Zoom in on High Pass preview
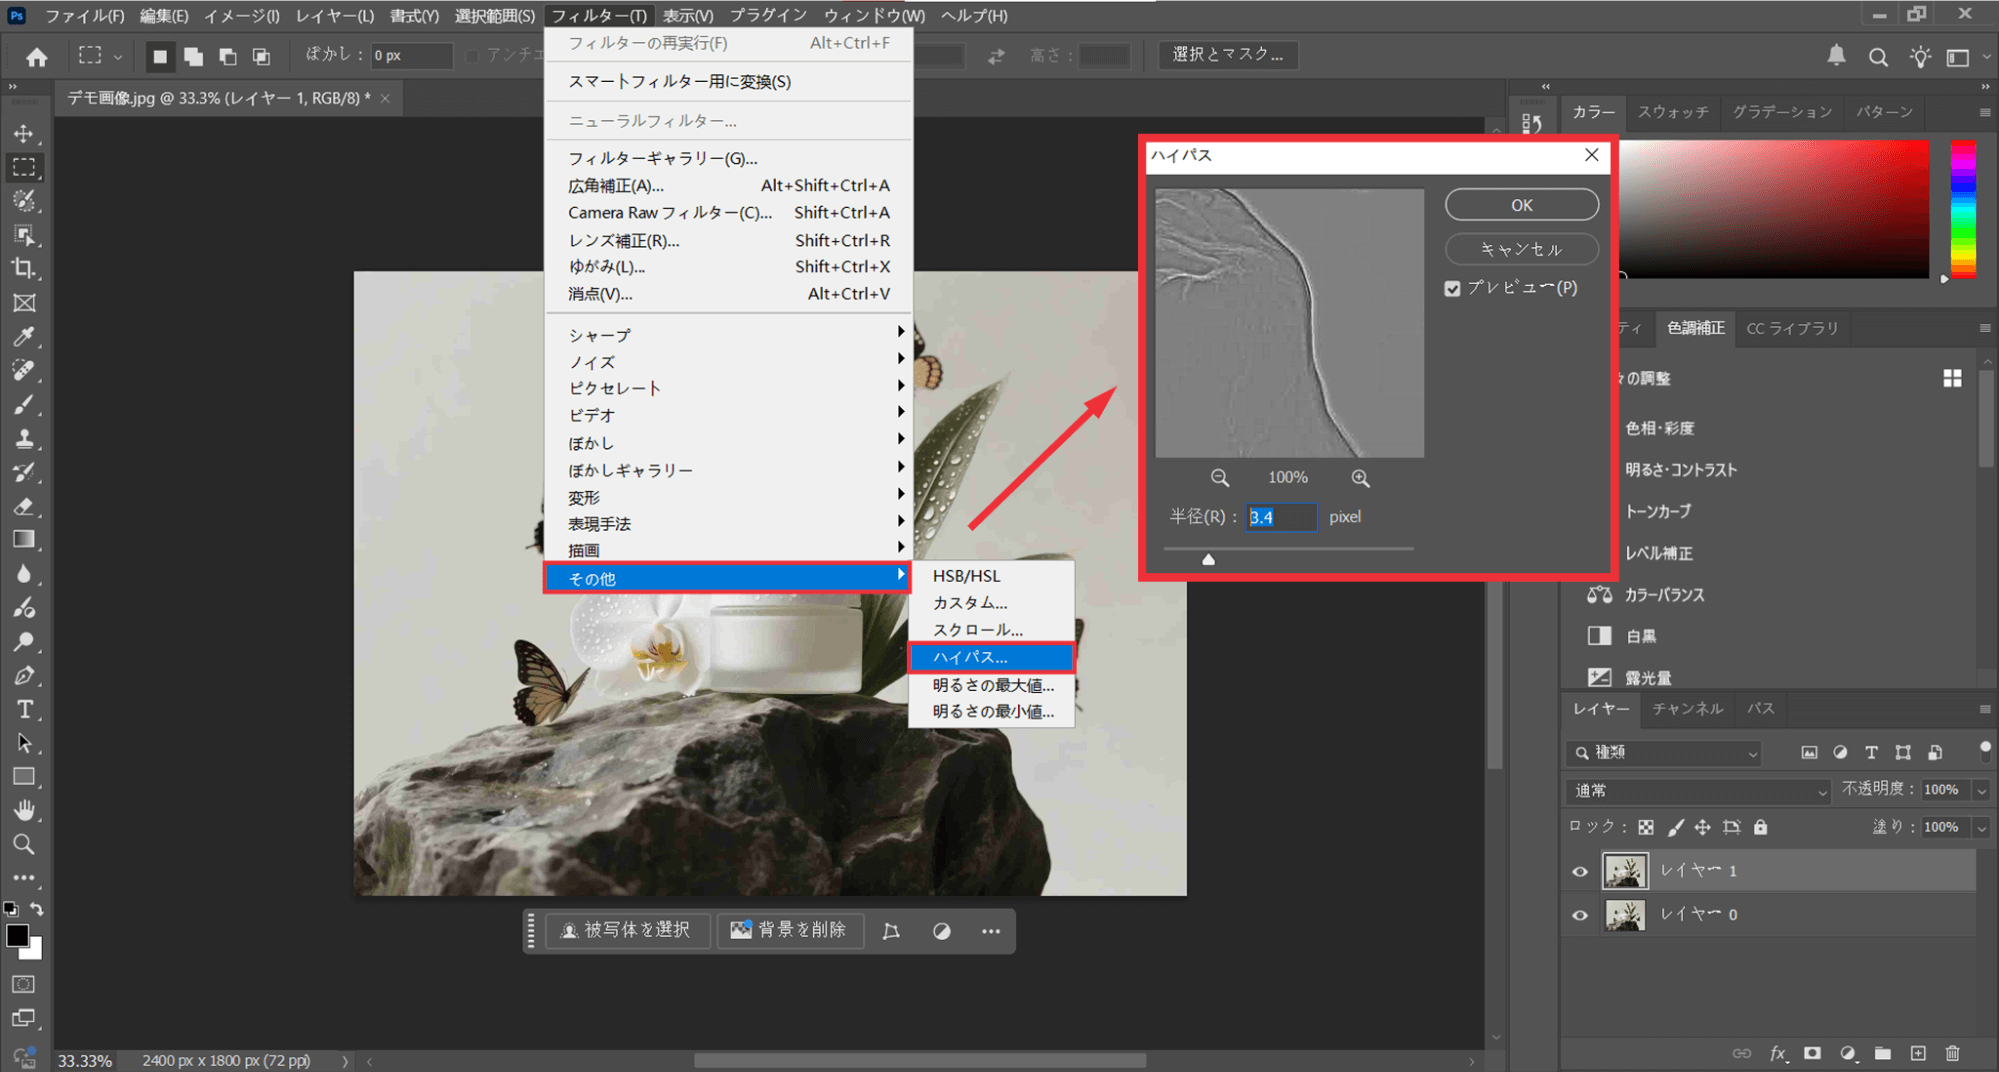Screen dimensions: 1999x1072 1360,478
